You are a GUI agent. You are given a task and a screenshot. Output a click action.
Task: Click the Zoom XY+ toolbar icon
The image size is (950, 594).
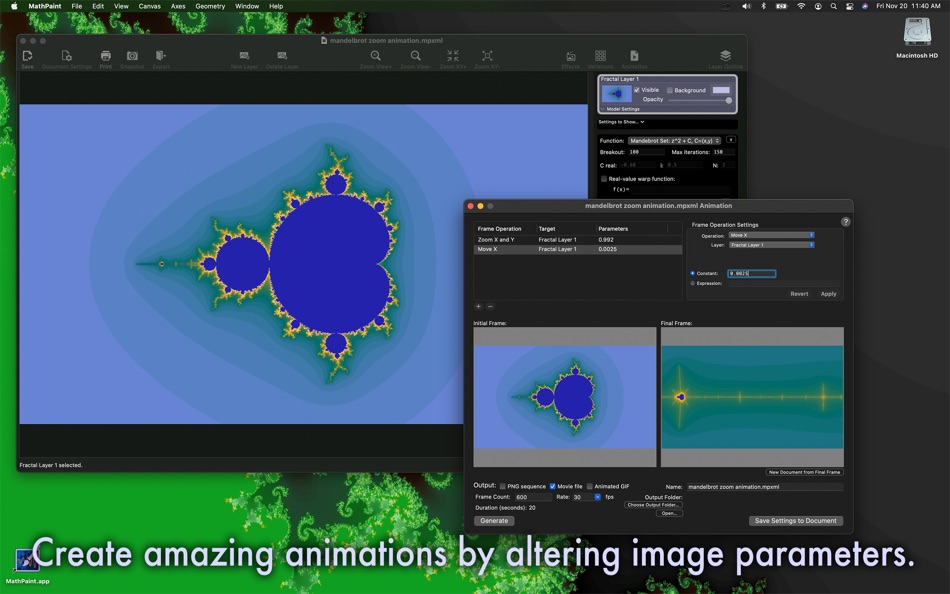pos(453,56)
